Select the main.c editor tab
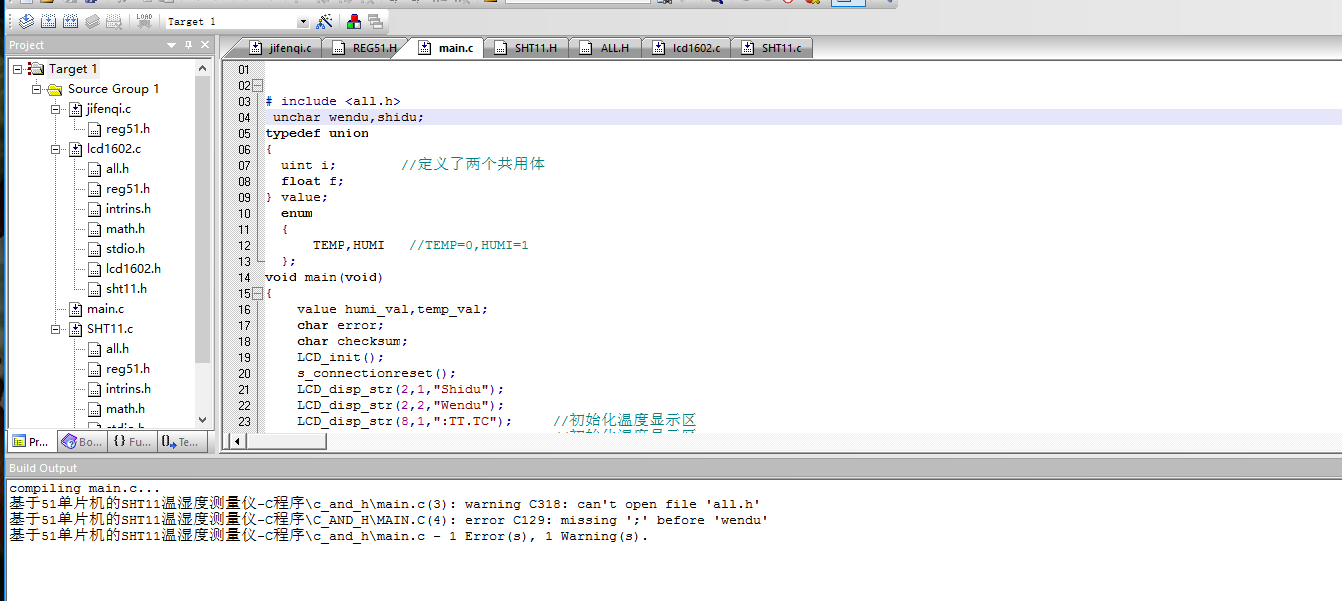This screenshot has height=601, width=1342. point(447,48)
